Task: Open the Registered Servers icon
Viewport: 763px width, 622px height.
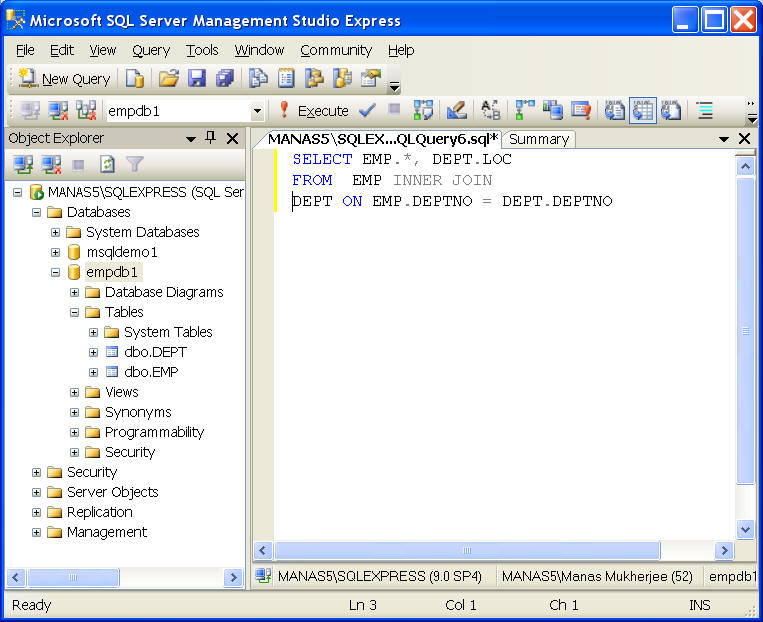Action: tap(258, 78)
